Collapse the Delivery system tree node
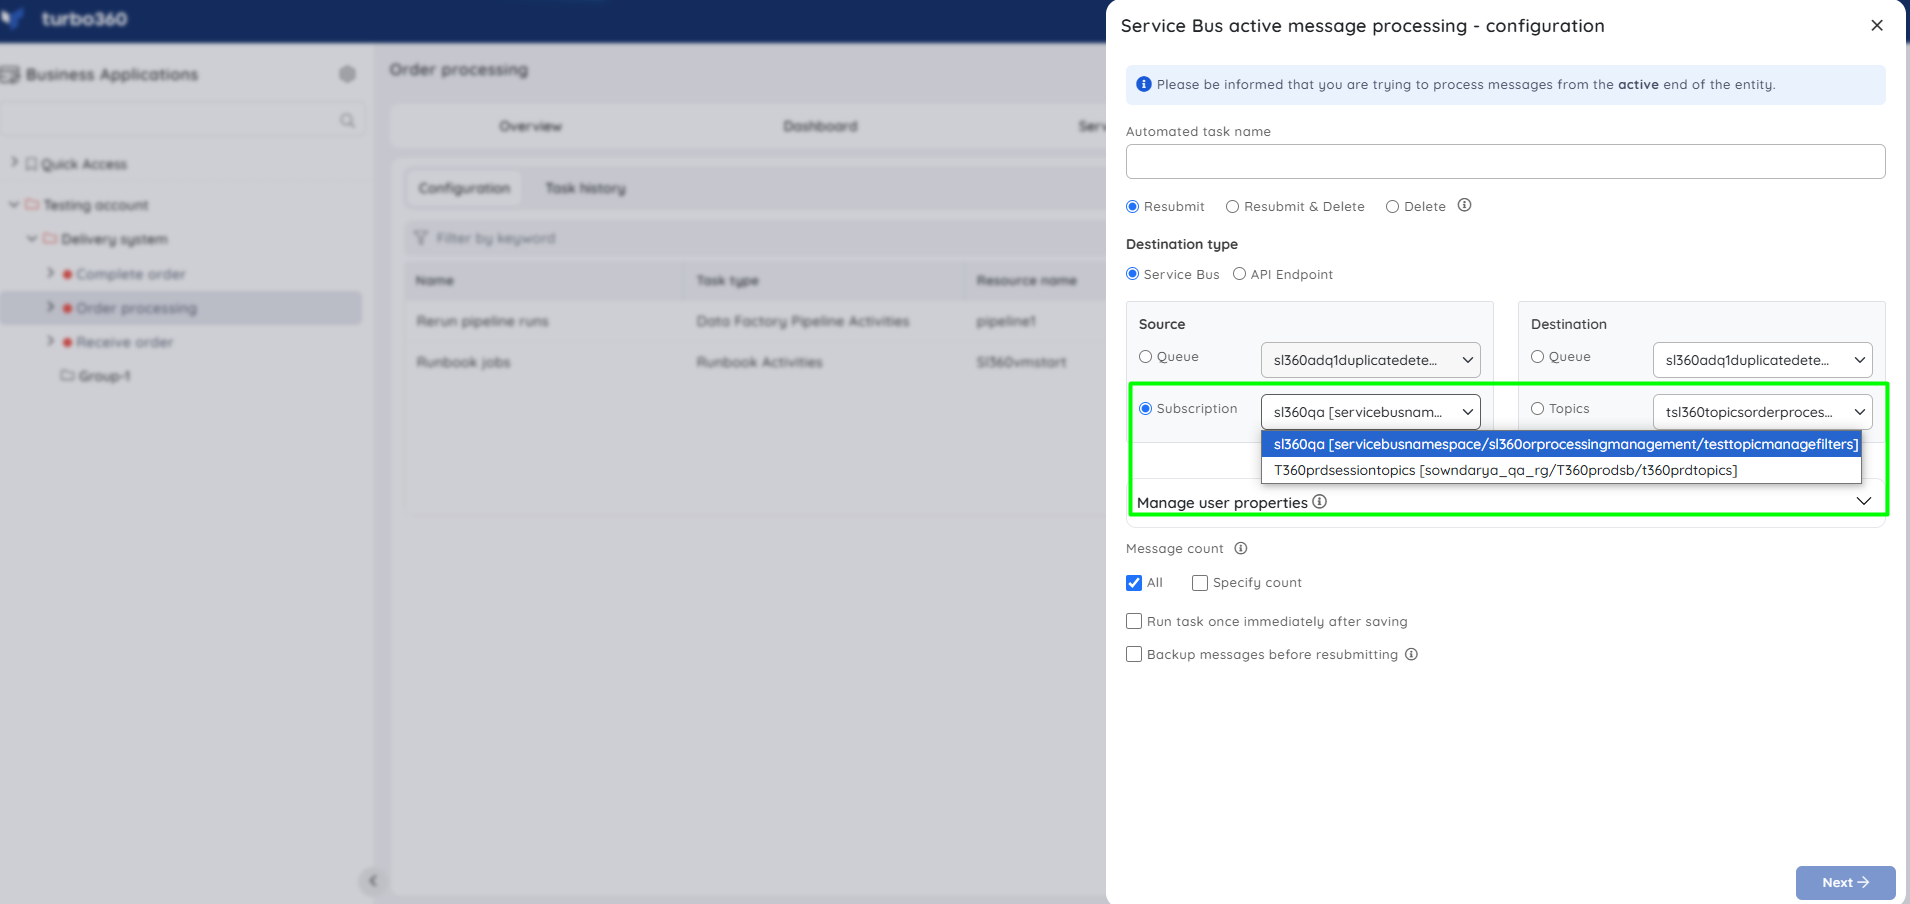This screenshot has width=1910, height=904. coord(32,239)
